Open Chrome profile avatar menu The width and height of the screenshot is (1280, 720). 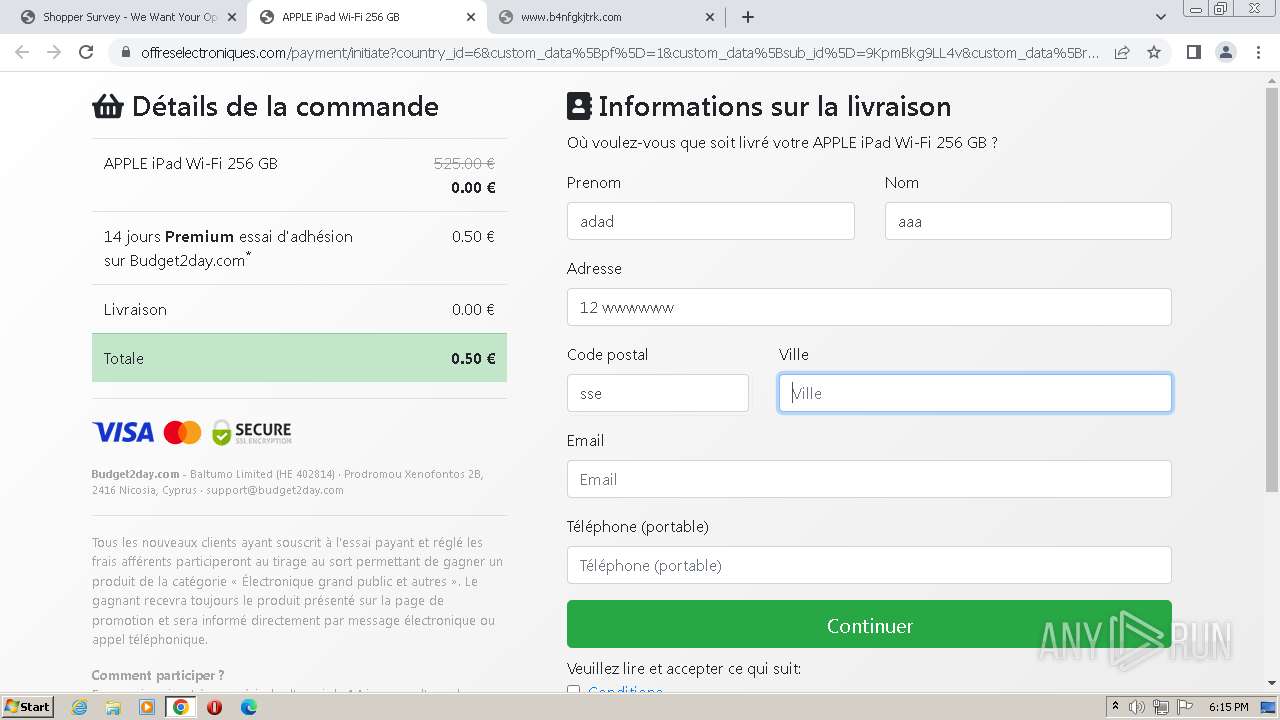click(1225, 52)
